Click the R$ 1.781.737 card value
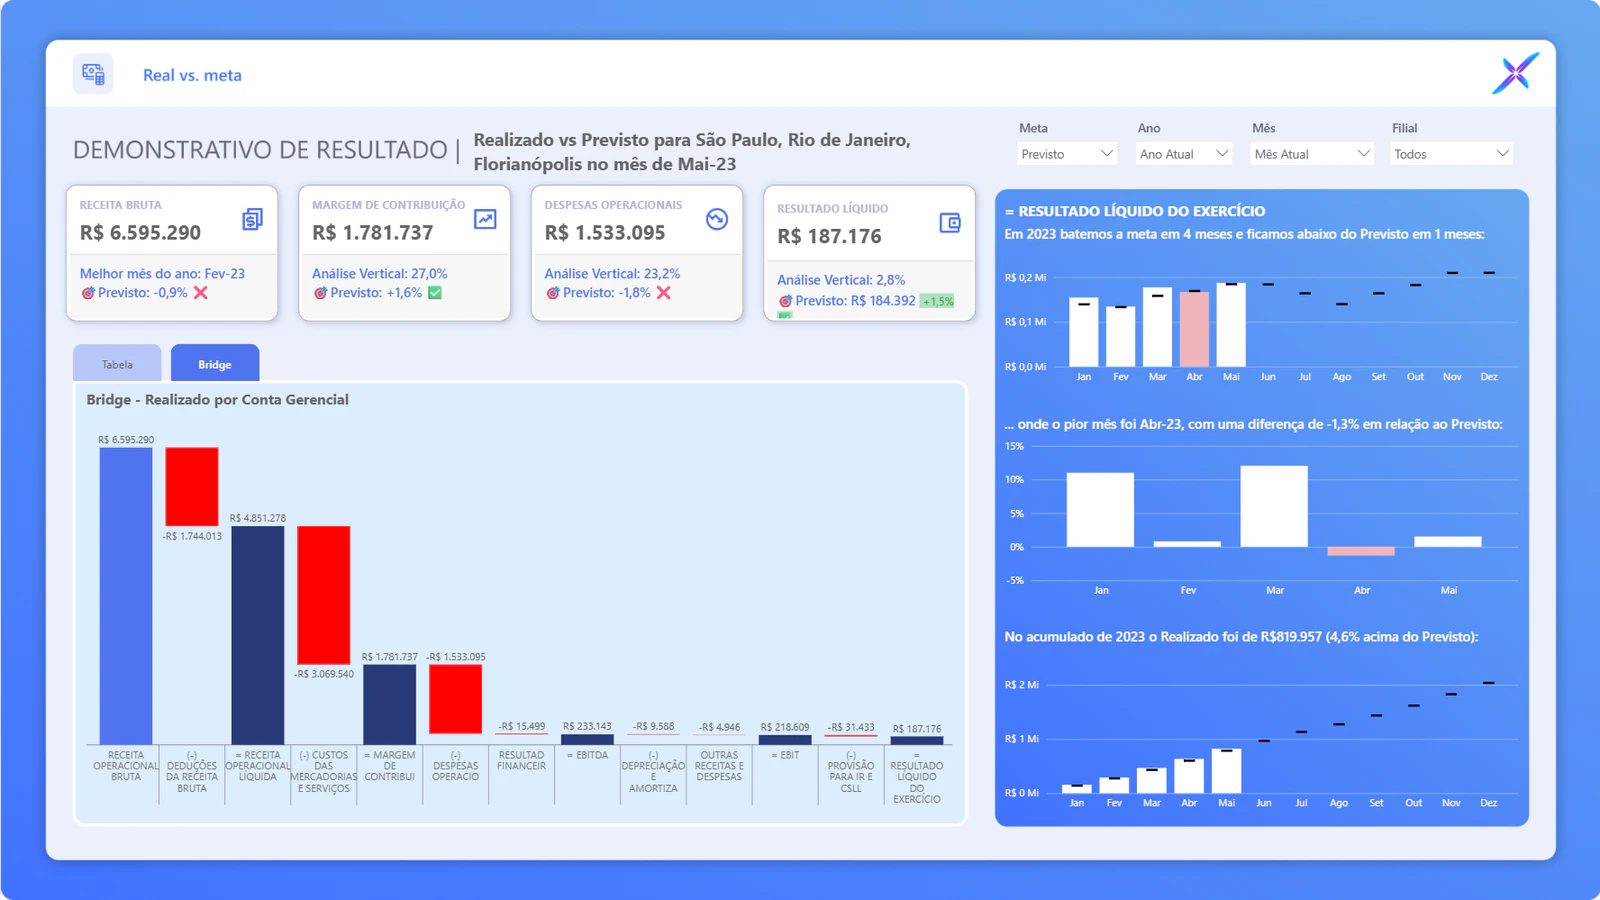This screenshot has width=1600, height=900. coord(372,233)
